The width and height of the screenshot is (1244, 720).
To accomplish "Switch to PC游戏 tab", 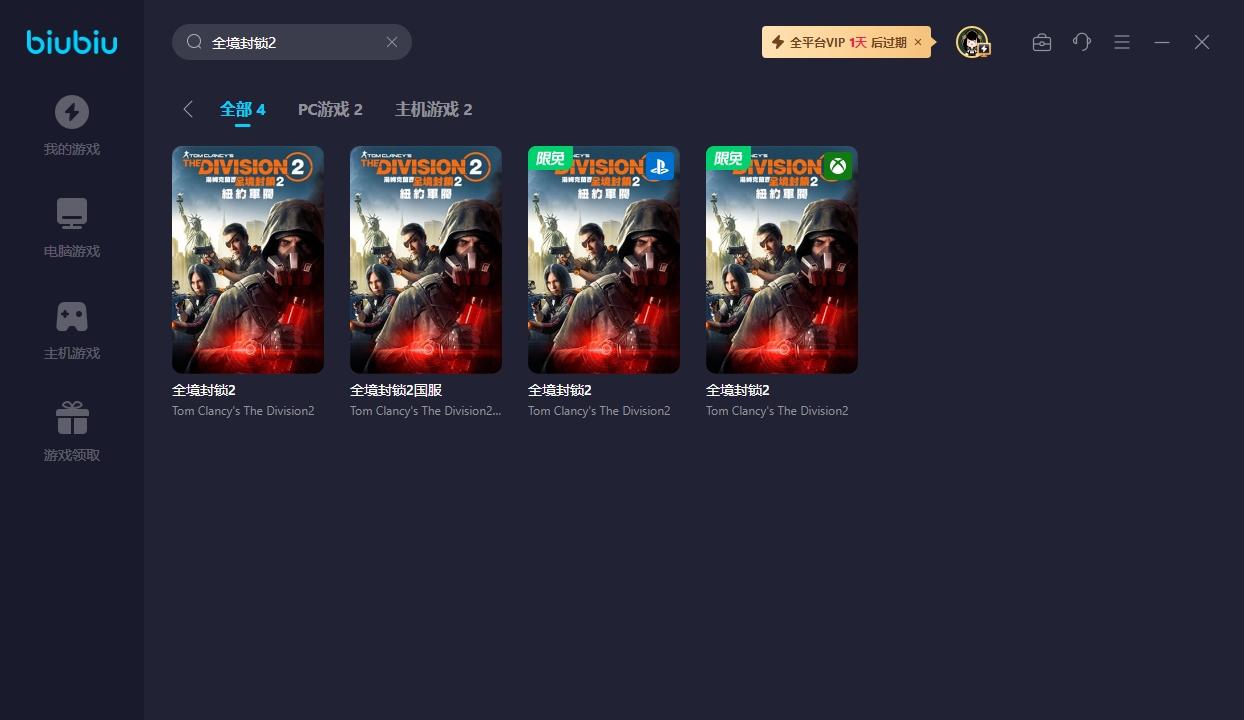I will 330,109.
